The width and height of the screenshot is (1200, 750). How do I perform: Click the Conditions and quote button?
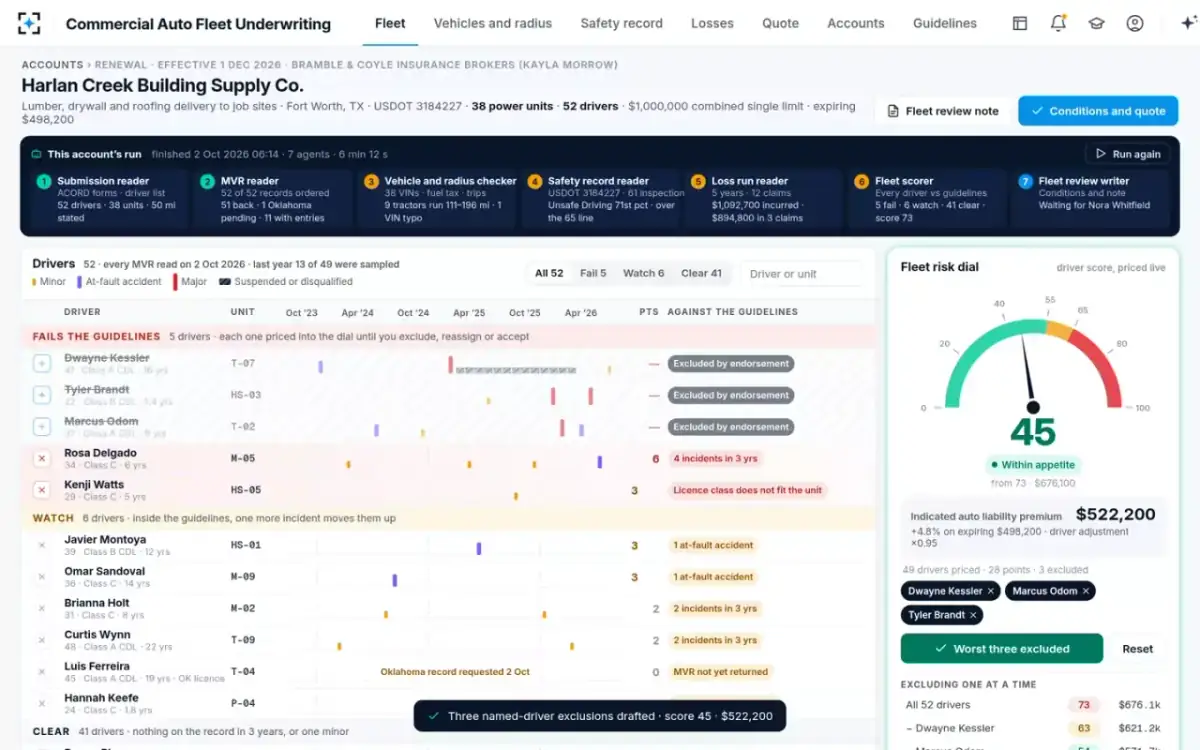[x=1098, y=111]
